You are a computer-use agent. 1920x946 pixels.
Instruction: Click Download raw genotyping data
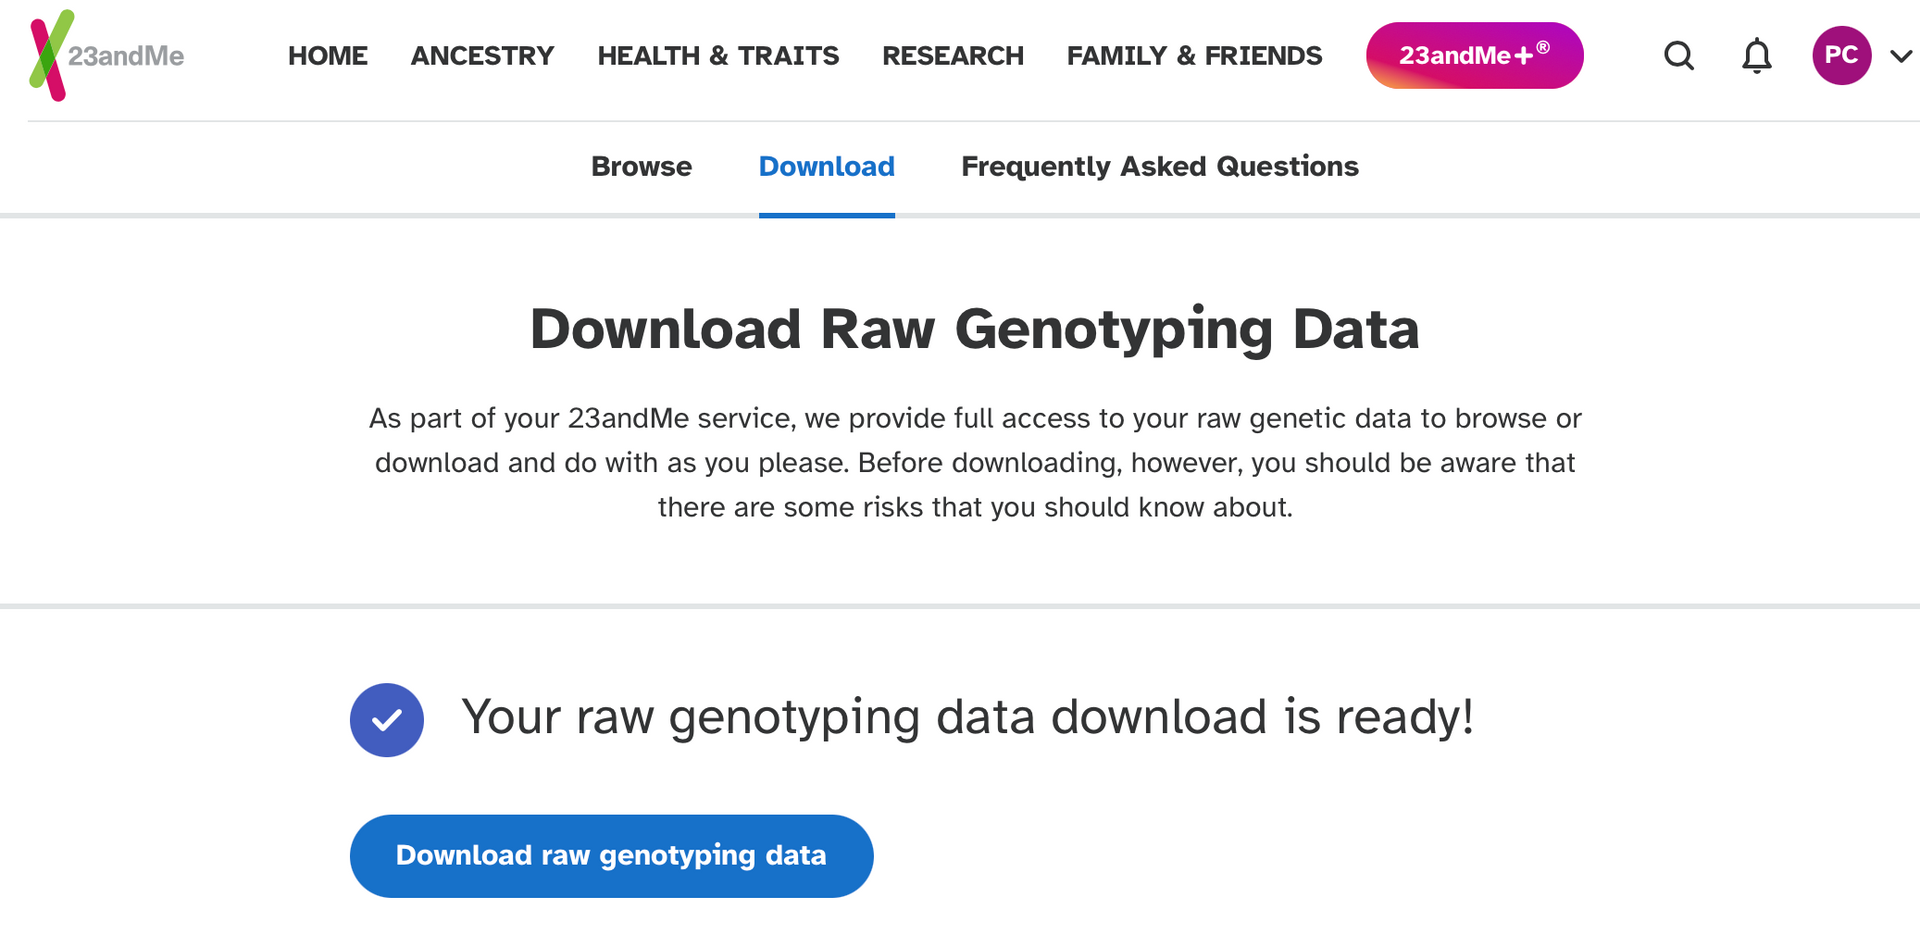pos(611,855)
